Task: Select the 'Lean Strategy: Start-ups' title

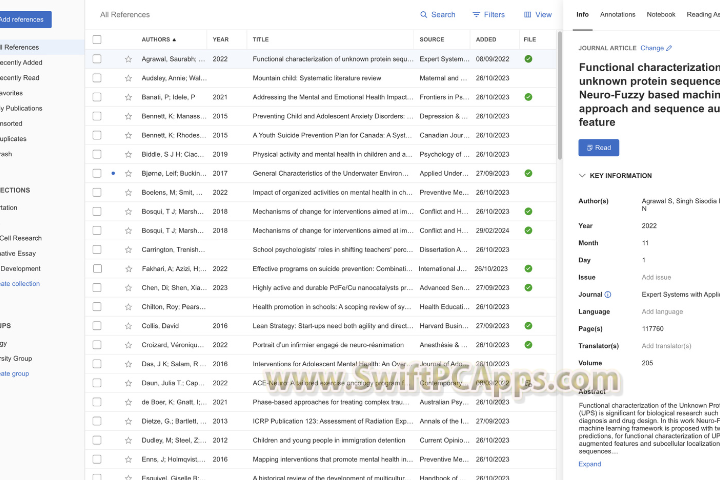Action: tap(332, 326)
